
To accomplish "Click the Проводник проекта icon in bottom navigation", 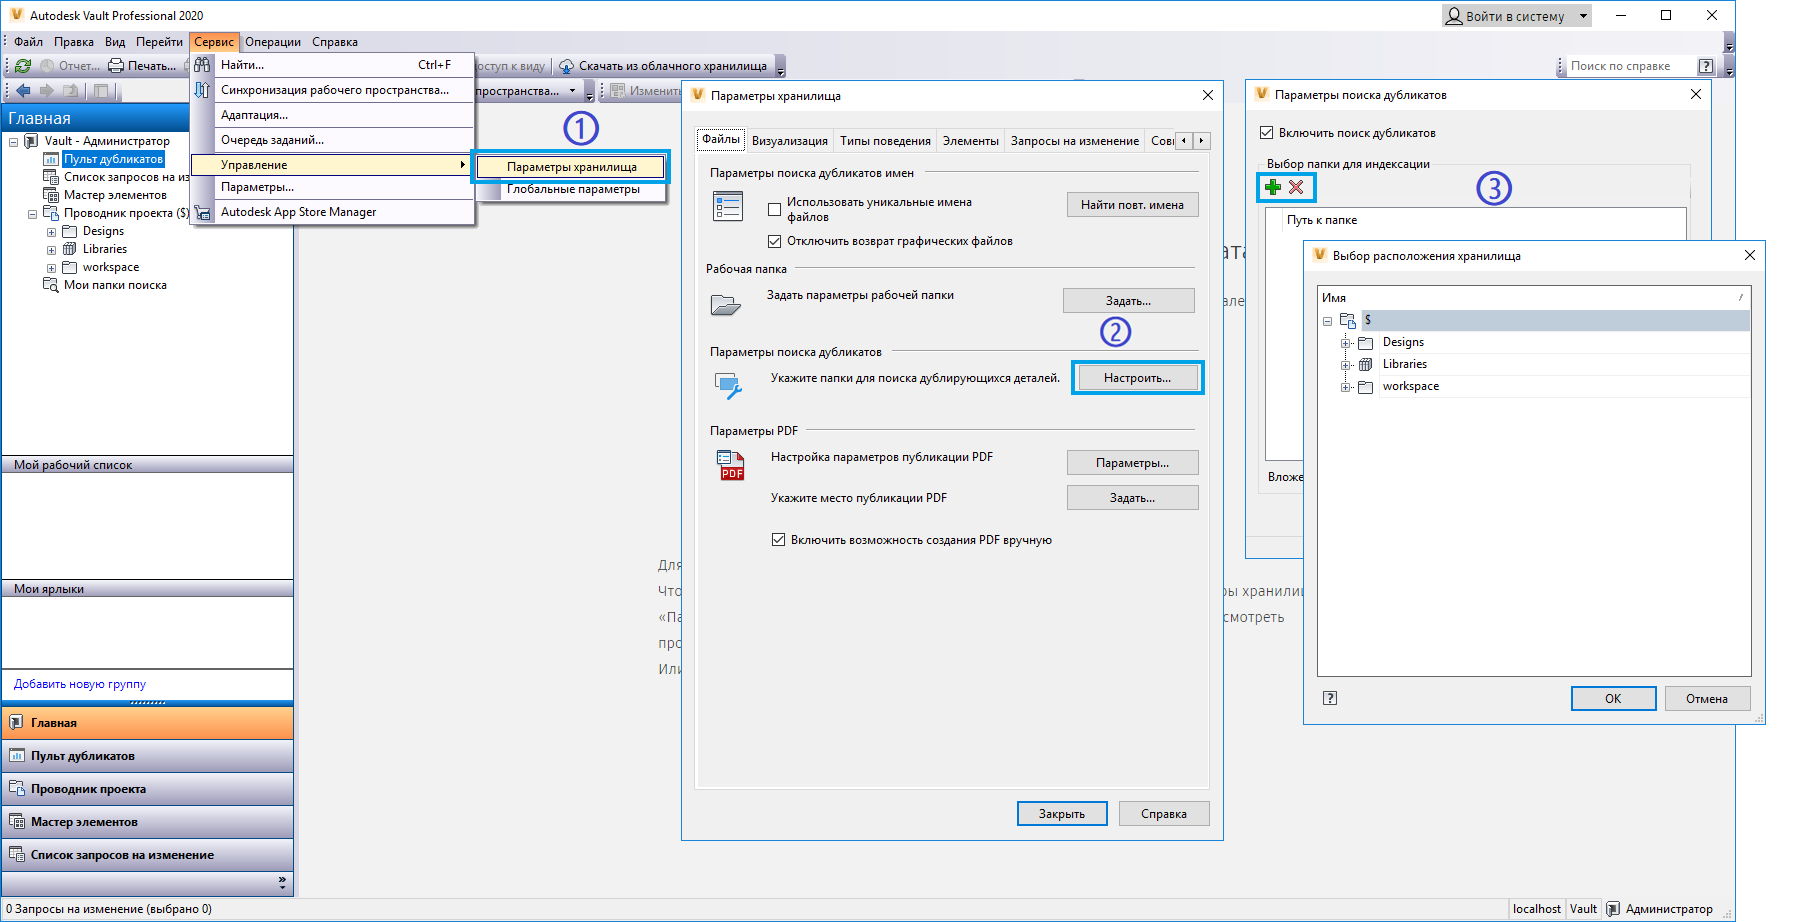I will (17, 789).
